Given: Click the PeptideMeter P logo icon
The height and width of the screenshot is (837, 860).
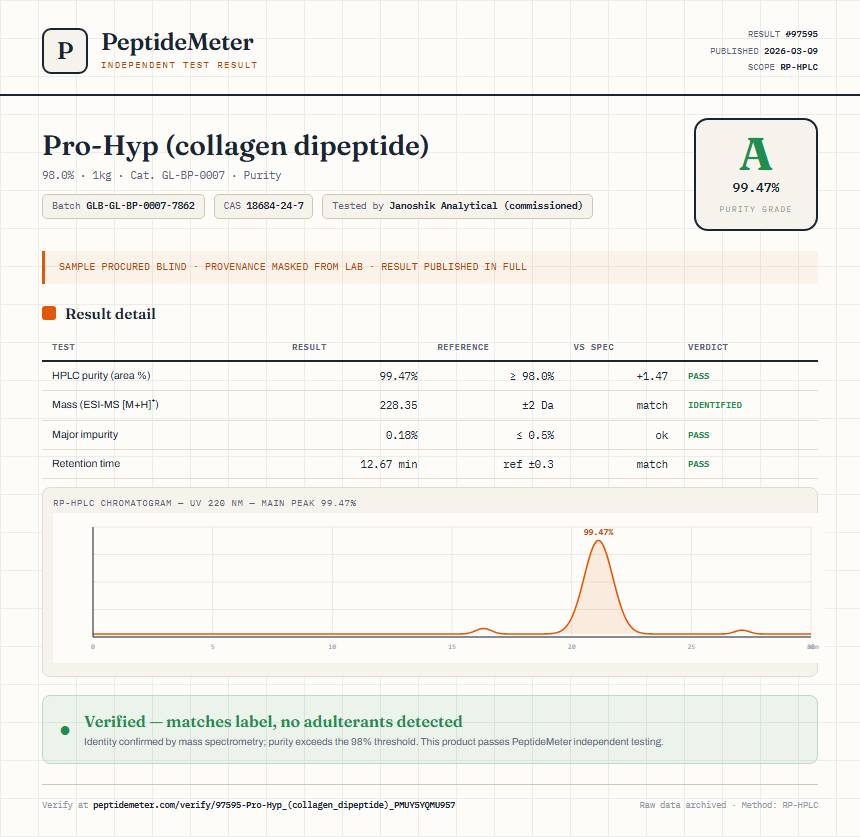Looking at the screenshot, I should (x=65, y=51).
